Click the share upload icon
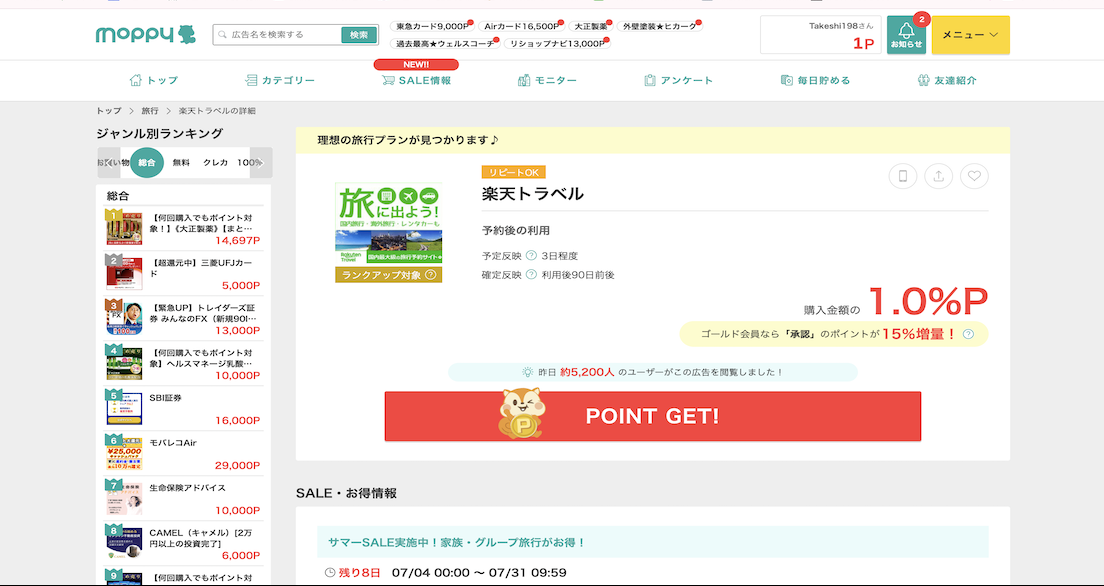This screenshot has width=1104, height=586. point(938,176)
